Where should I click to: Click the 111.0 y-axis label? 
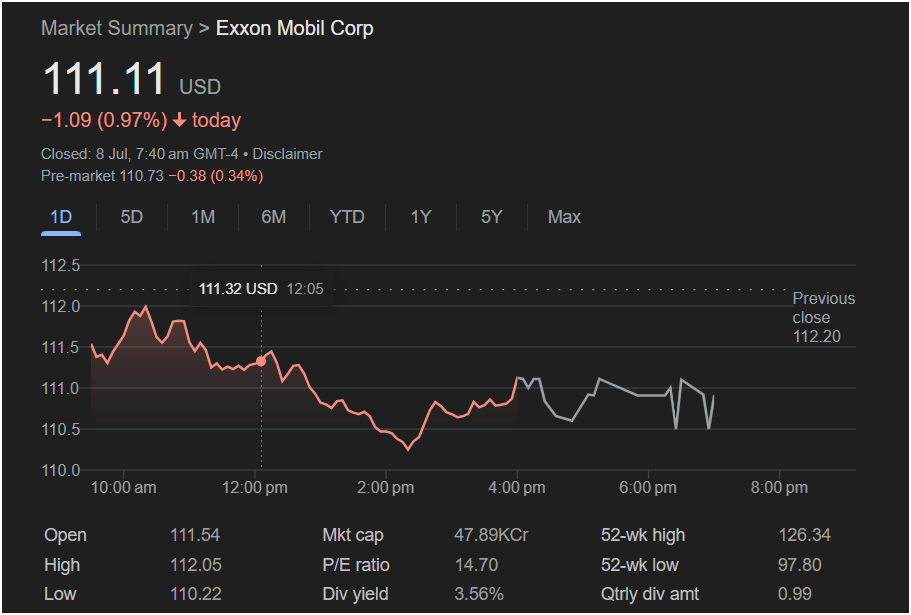tap(60, 388)
